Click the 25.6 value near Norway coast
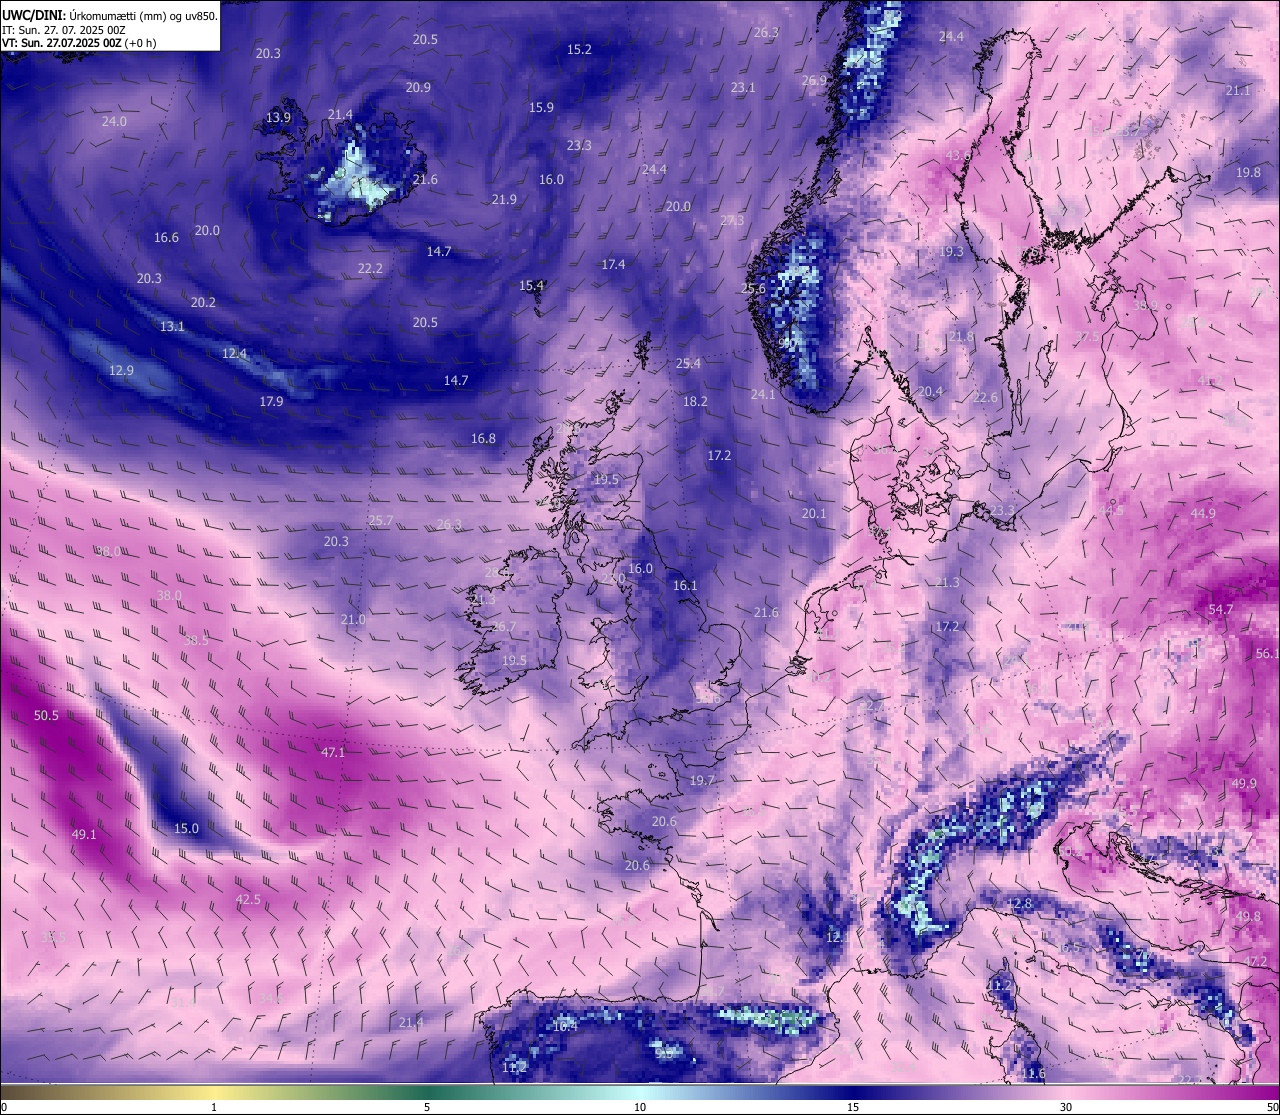This screenshot has height=1115, width=1280. 753,288
